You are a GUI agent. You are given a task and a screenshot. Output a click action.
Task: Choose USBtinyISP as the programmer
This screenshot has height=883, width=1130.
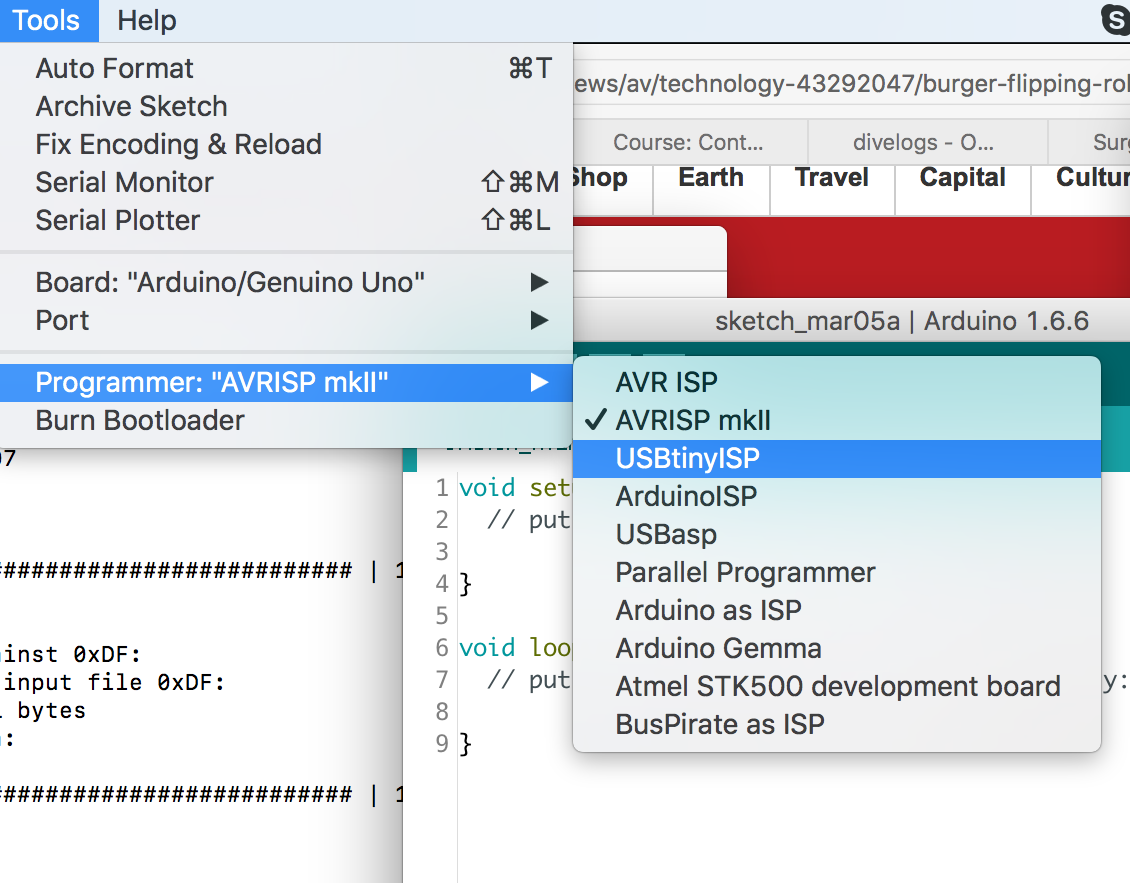click(x=688, y=458)
